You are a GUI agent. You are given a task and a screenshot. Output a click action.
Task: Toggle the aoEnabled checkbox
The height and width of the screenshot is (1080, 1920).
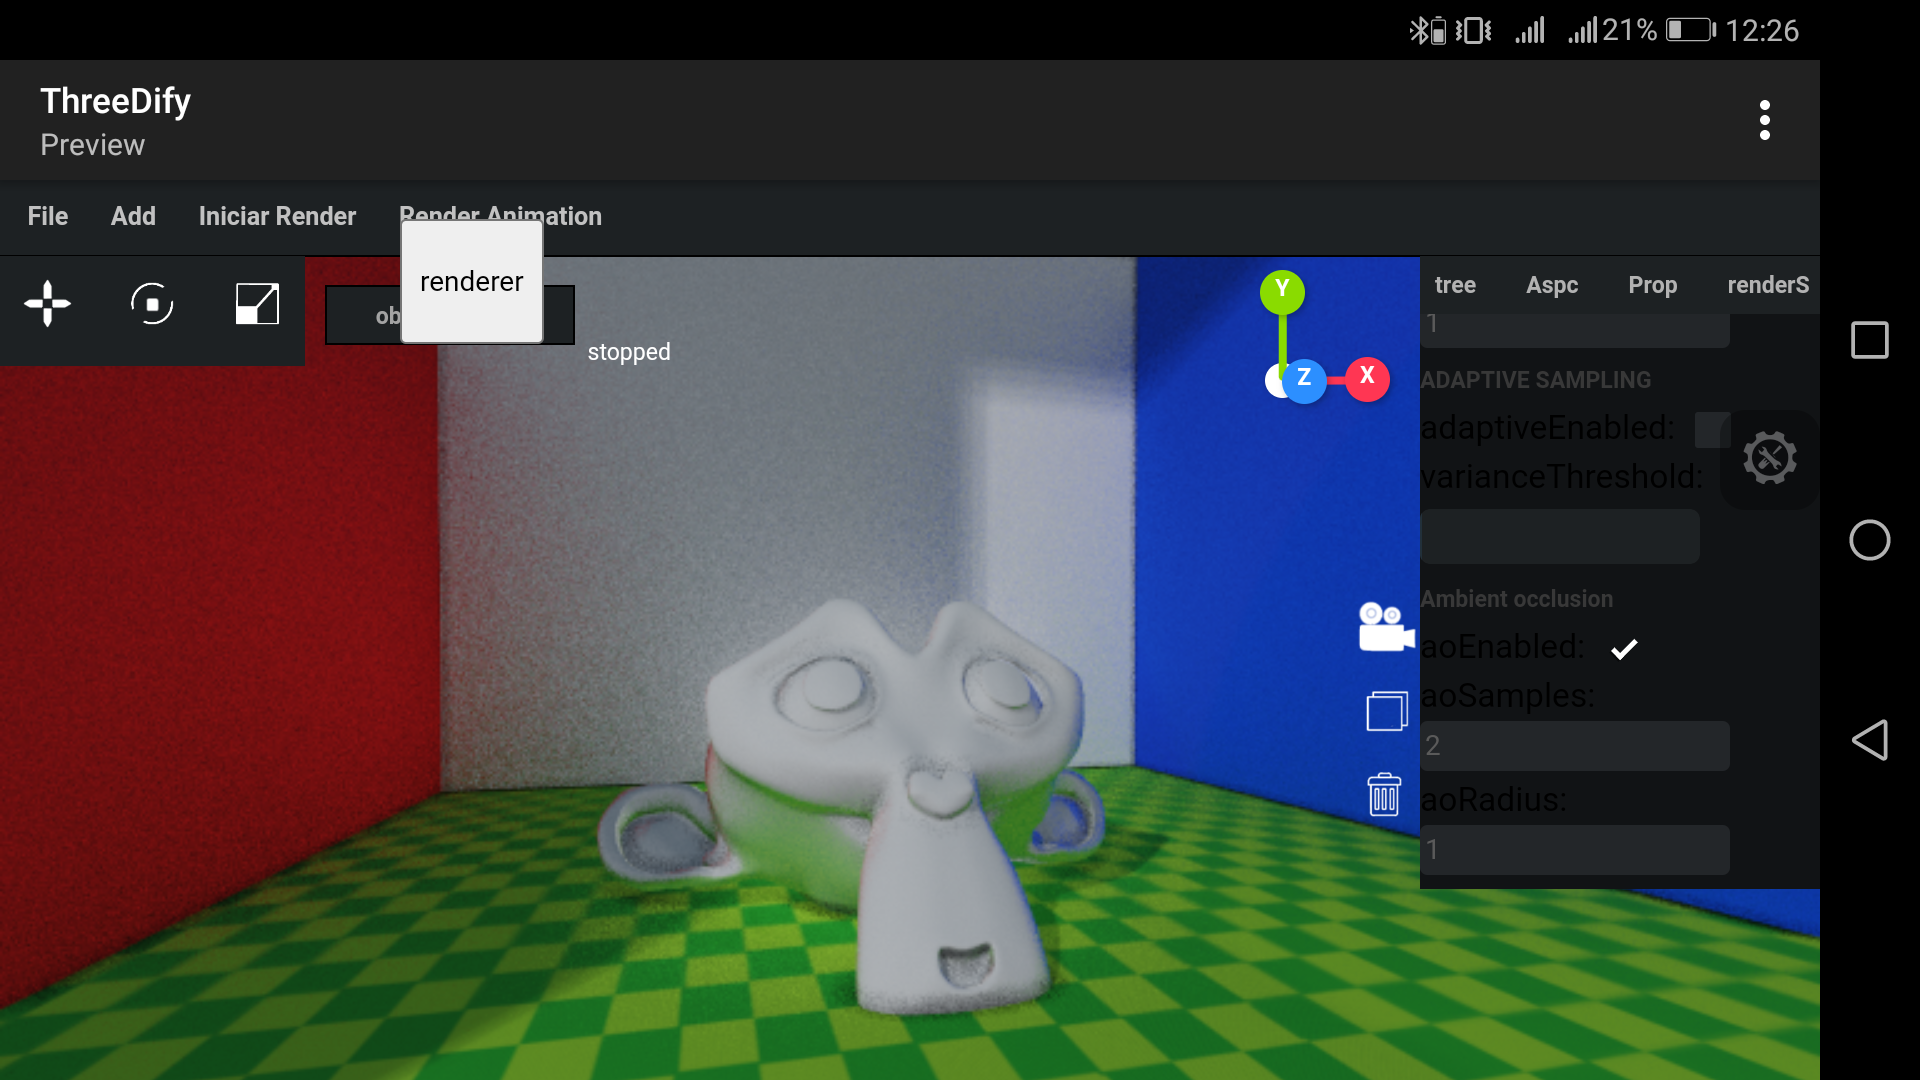tap(1624, 649)
